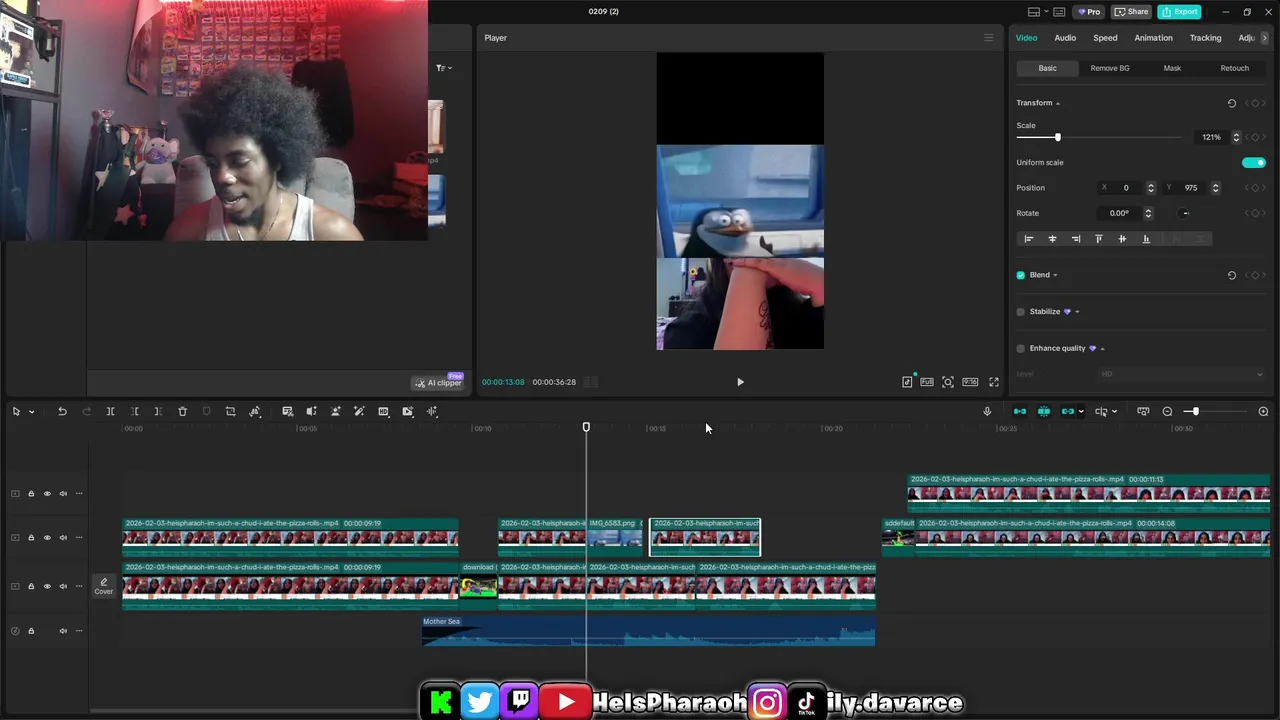The width and height of the screenshot is (1280, 720).
Task: Show more inspector tabs with the arrow
Action: pyautogui.click(x=1264, y=38)
